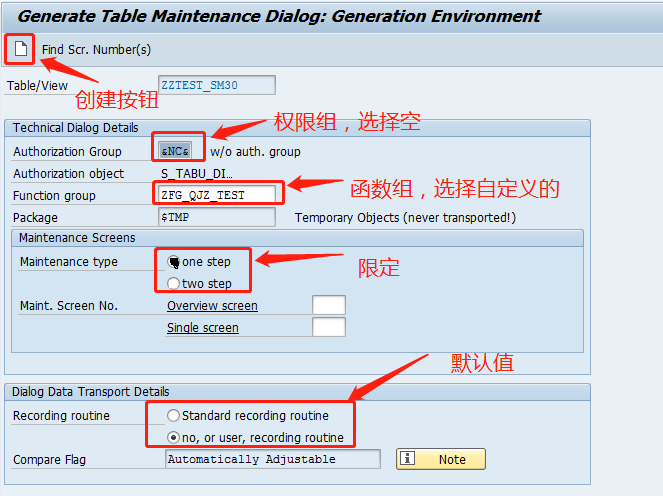The height and width of the screenshot is (496, 663).
Task: Select the two step maintenance type
Action: tap(173, 283)
